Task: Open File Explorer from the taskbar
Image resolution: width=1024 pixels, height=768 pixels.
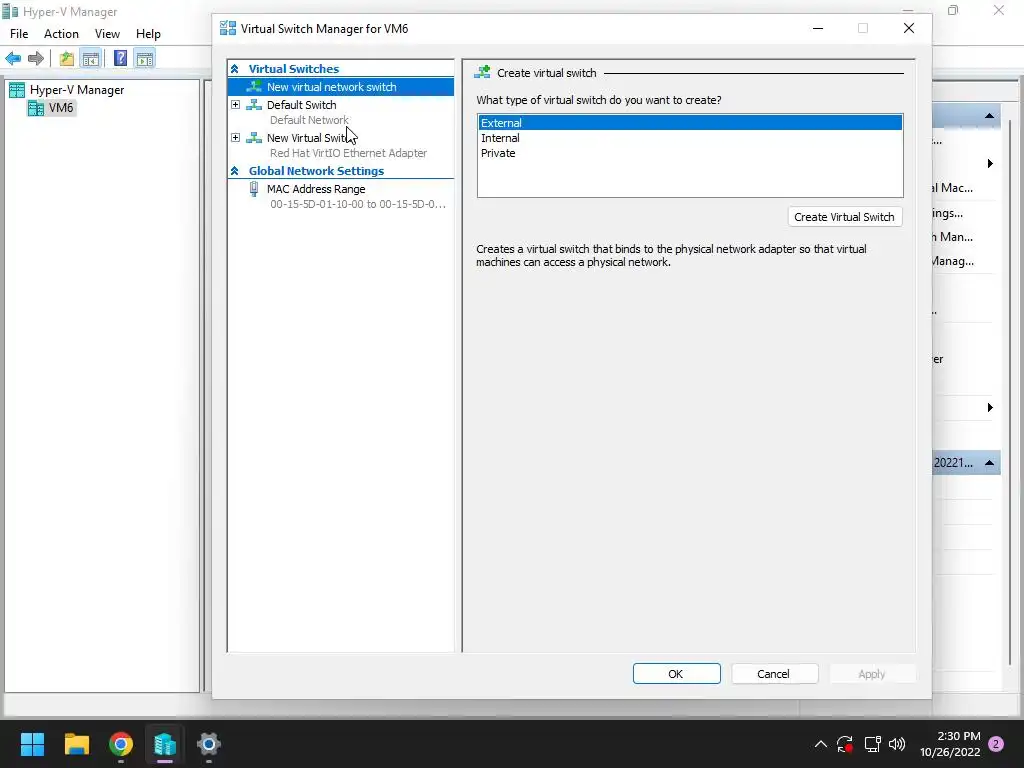Action: tap(76, 744)
